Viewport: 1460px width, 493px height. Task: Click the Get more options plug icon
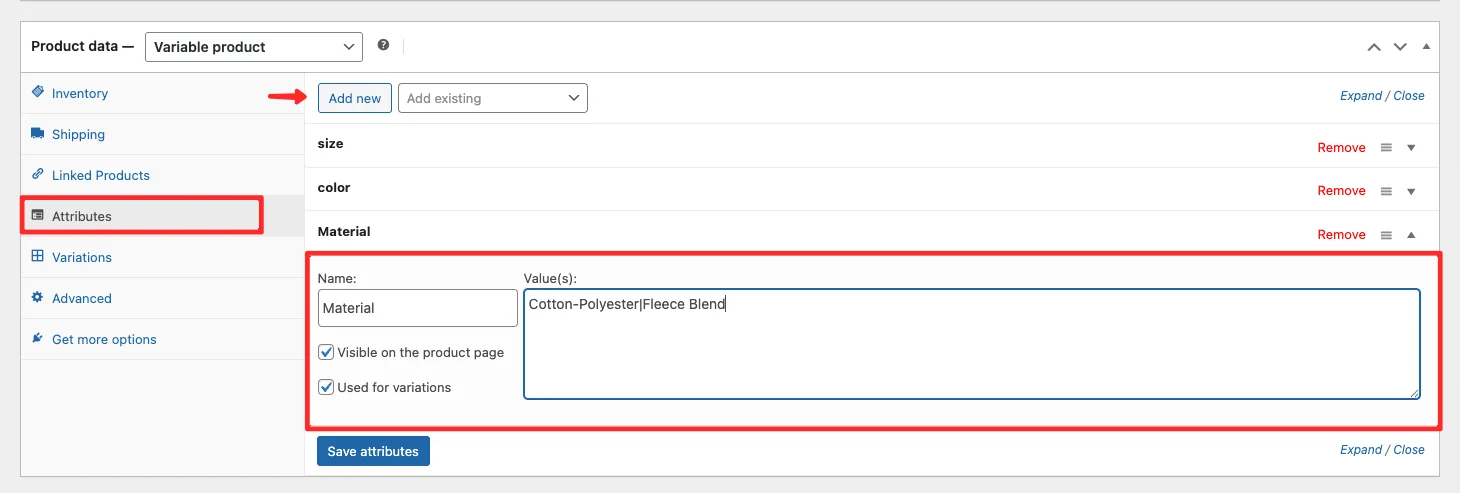pyautogui.click(x=38, y=338)
